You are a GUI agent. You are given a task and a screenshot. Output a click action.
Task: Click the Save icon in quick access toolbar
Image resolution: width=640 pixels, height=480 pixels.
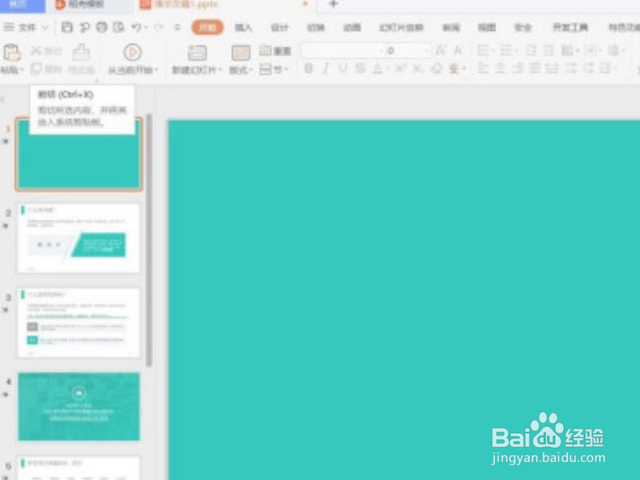point(67,27)
